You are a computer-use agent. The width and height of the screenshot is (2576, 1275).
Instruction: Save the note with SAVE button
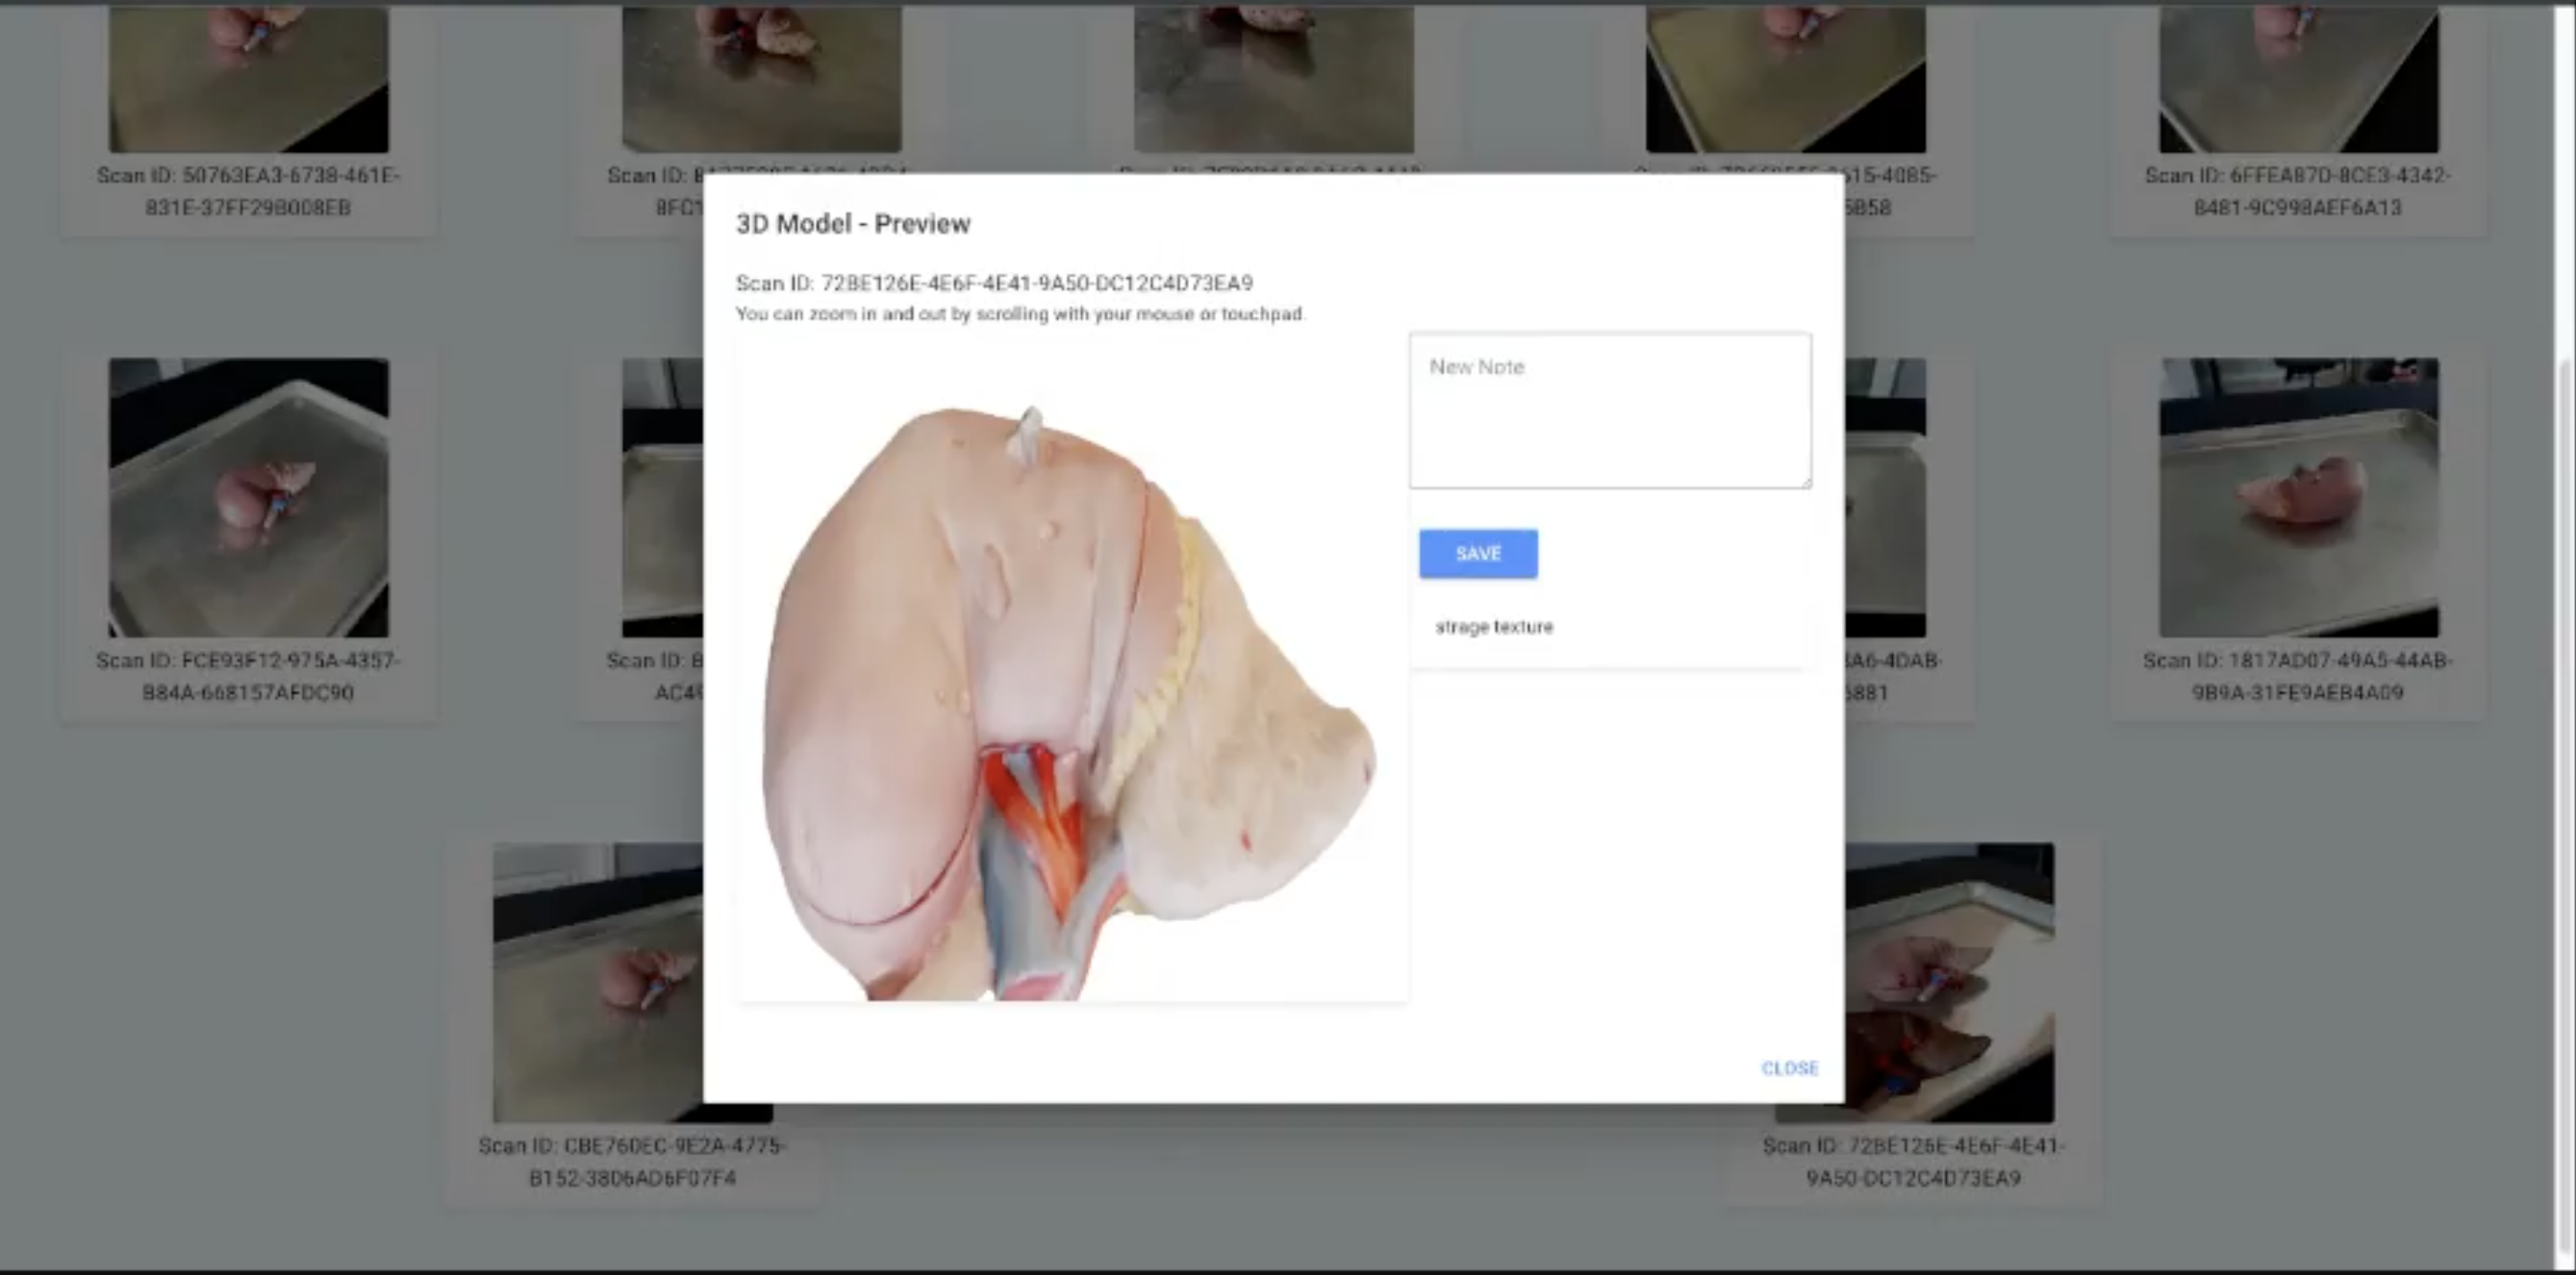pyautogui.click(x=1478, y=554)
